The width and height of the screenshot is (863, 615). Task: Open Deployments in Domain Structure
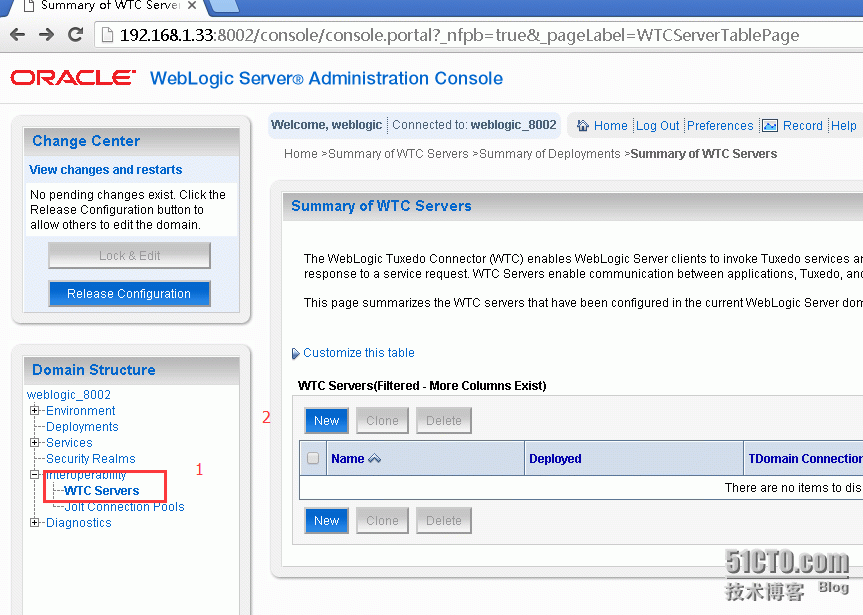[82, 427]
